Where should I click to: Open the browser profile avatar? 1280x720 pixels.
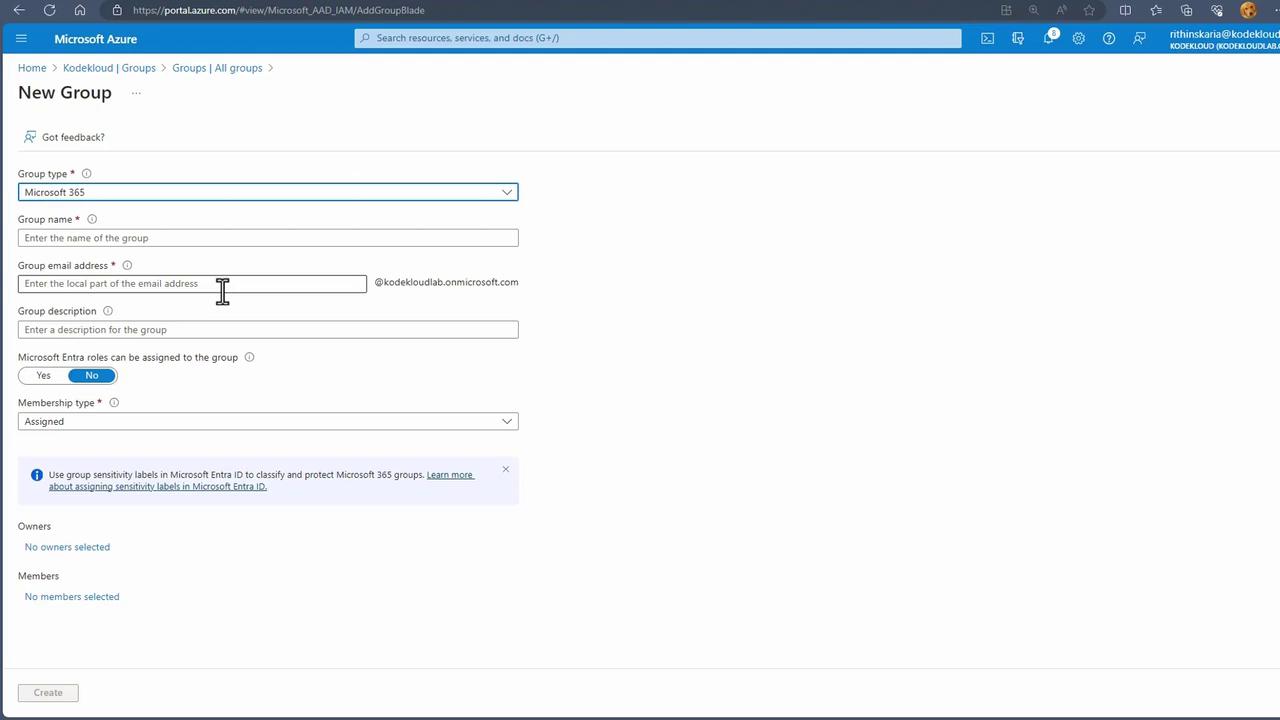[1248, 10]
